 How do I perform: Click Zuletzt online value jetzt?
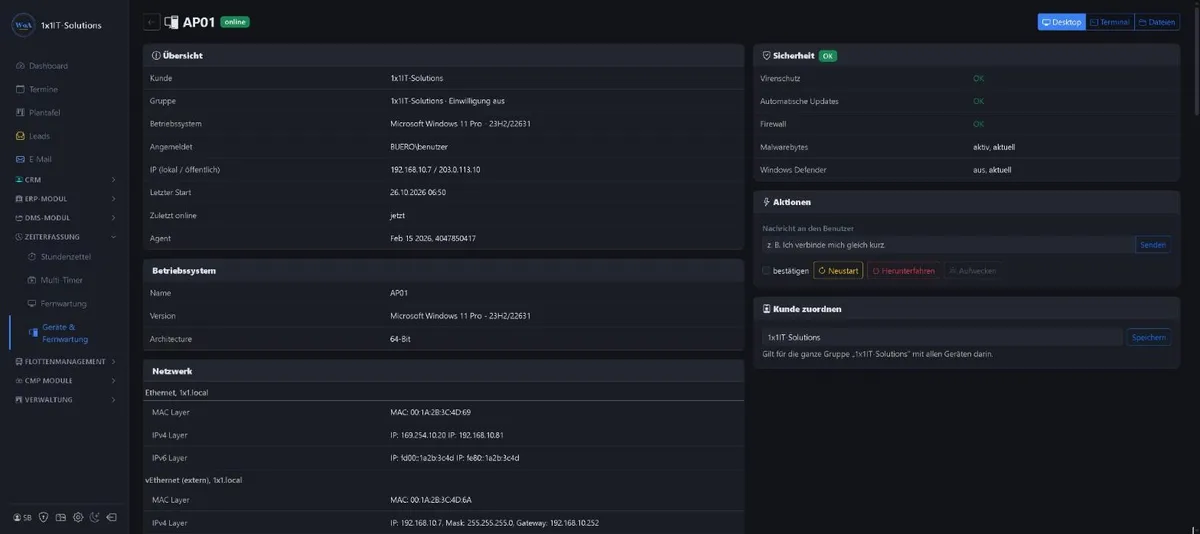coord(397,215)
